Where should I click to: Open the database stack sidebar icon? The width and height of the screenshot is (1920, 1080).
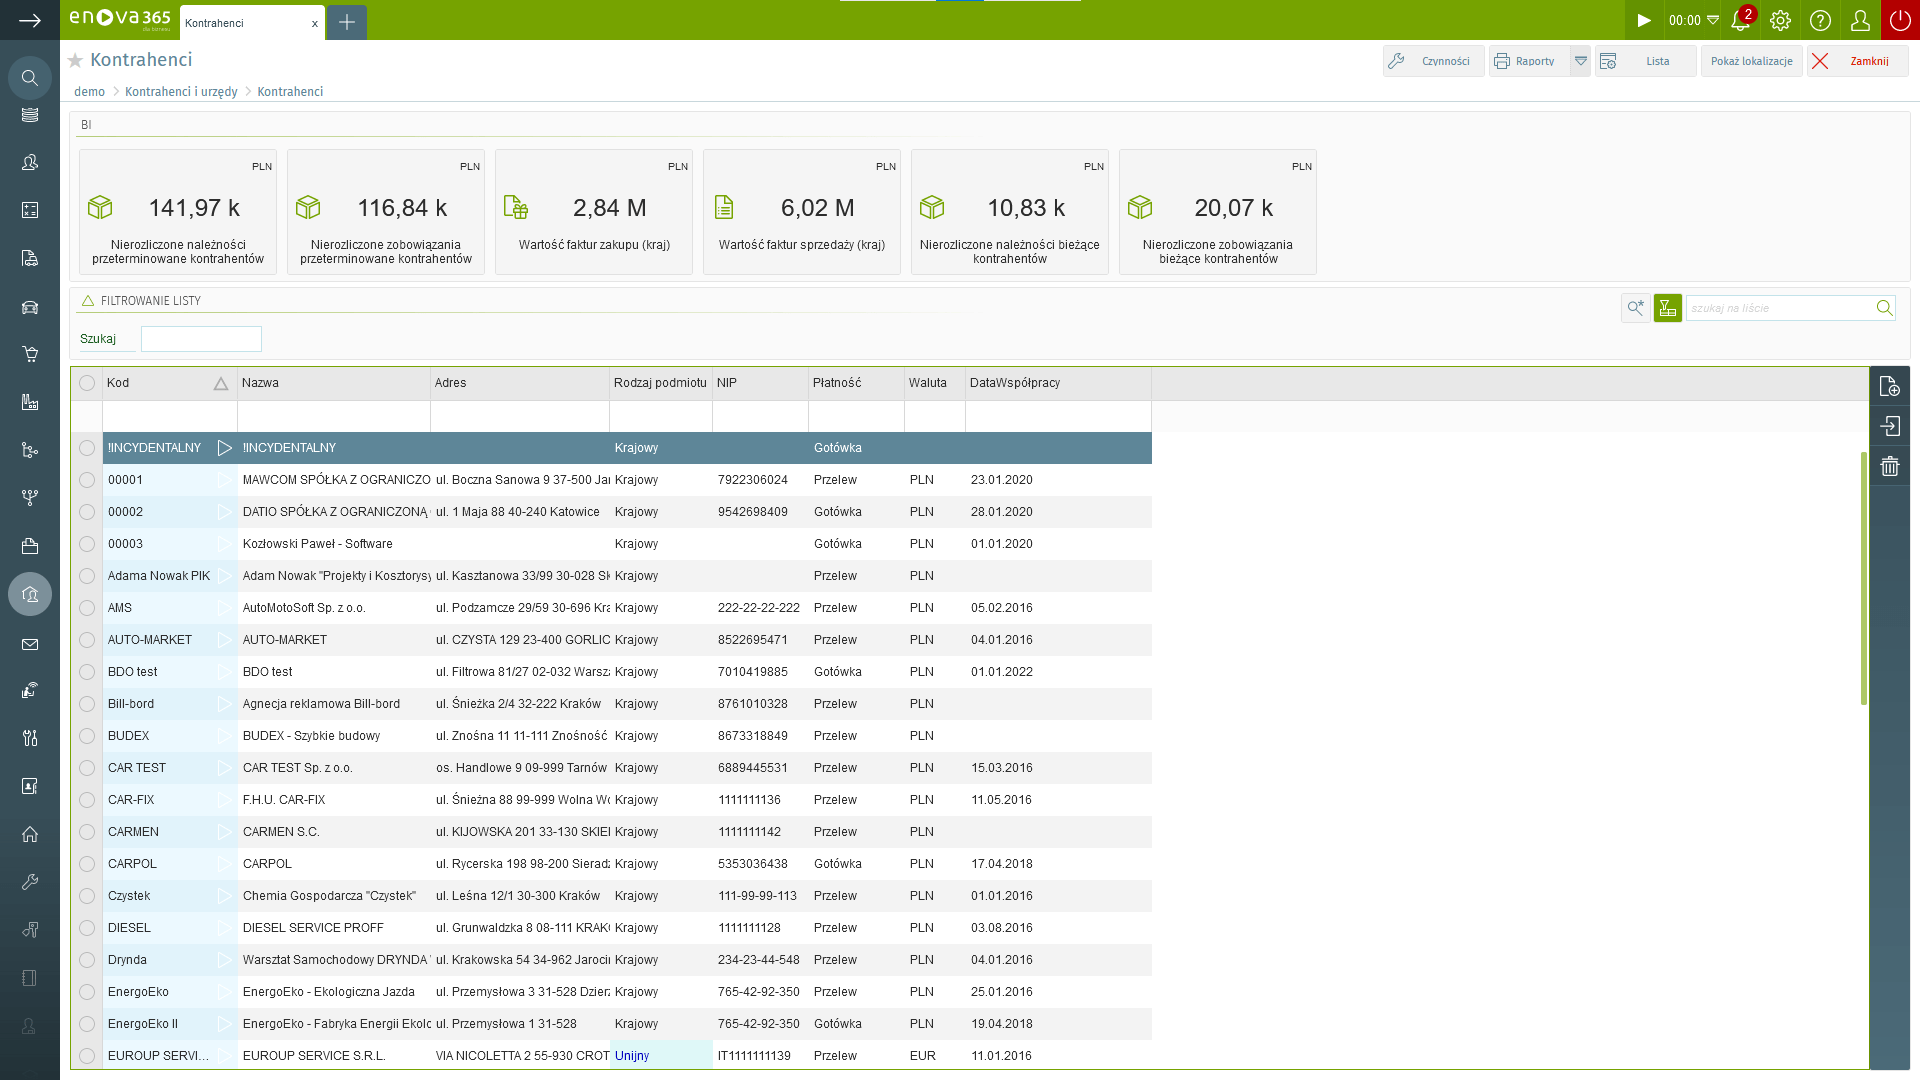point(30,115)
